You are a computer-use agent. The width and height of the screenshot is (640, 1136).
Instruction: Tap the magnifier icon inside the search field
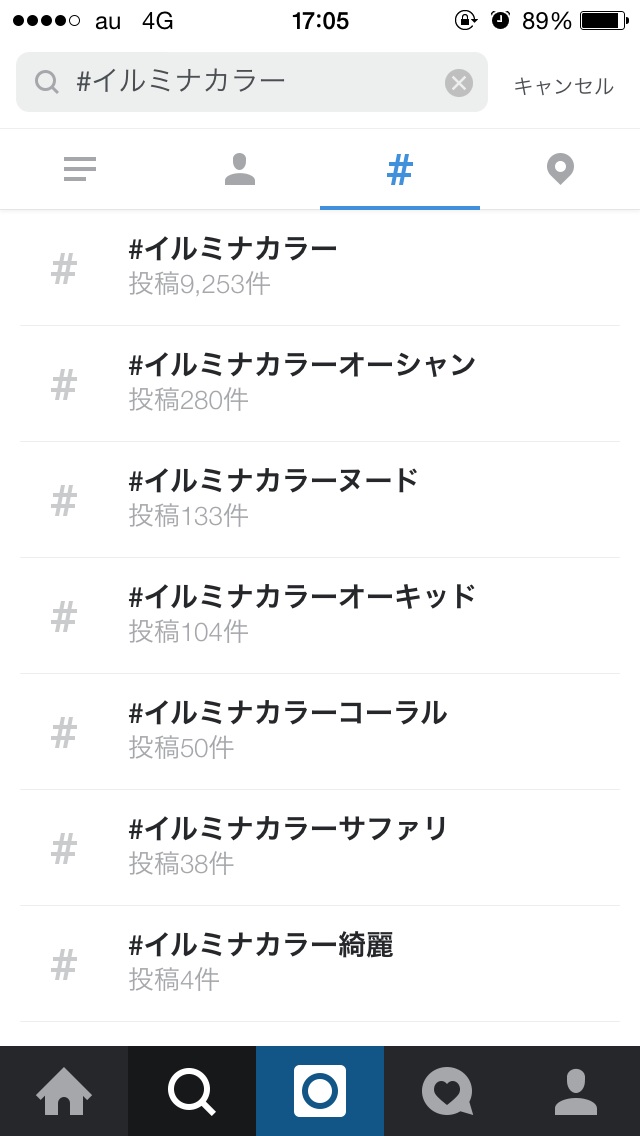pos(47,83)
